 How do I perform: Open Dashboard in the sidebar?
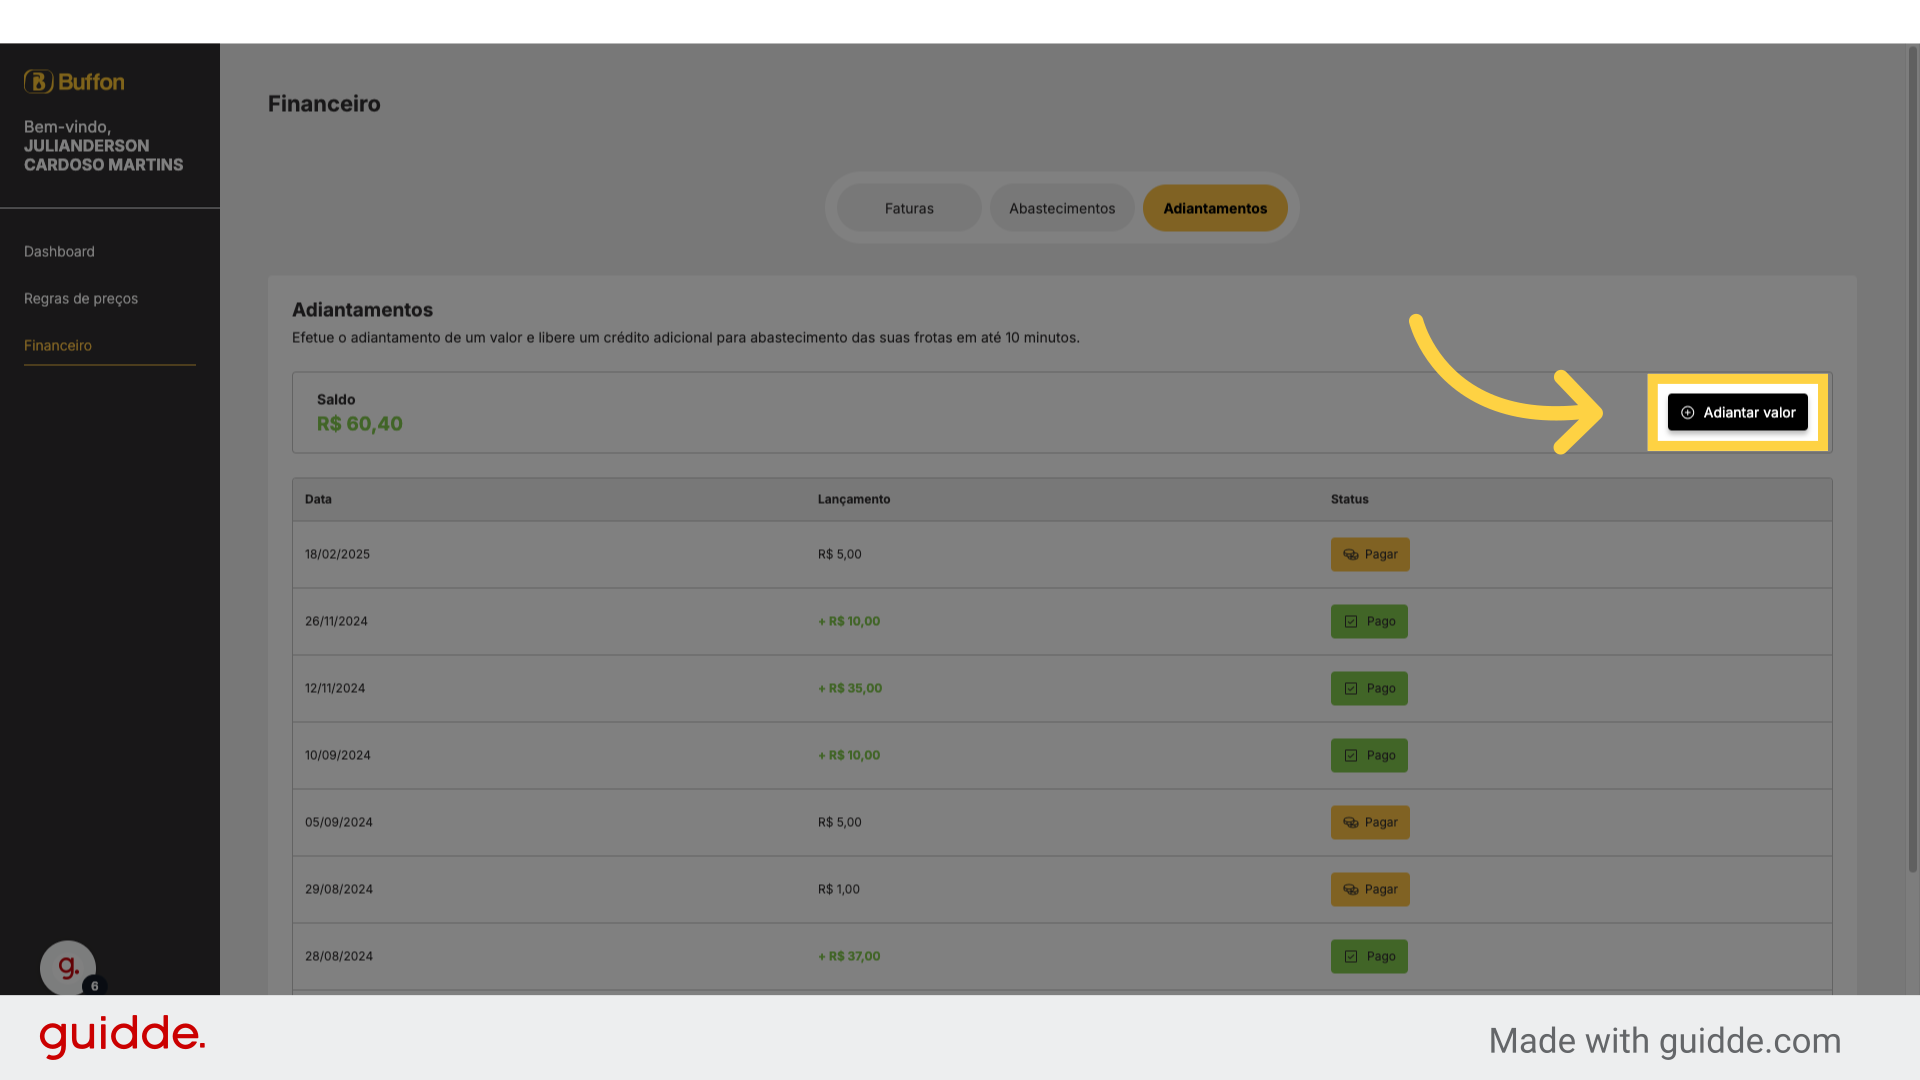click(59, 251)
